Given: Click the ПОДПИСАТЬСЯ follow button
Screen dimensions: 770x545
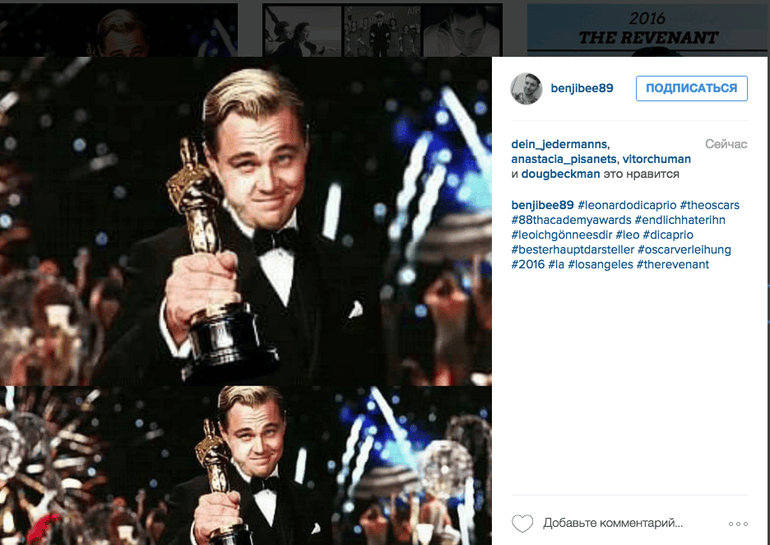Looking at the screenshot, I should [x=691, y=88].
